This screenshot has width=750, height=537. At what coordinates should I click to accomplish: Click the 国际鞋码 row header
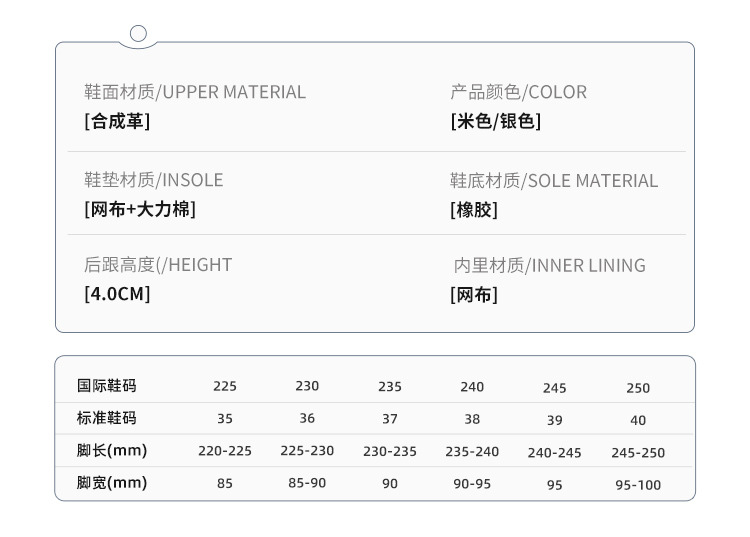[107, 386]
